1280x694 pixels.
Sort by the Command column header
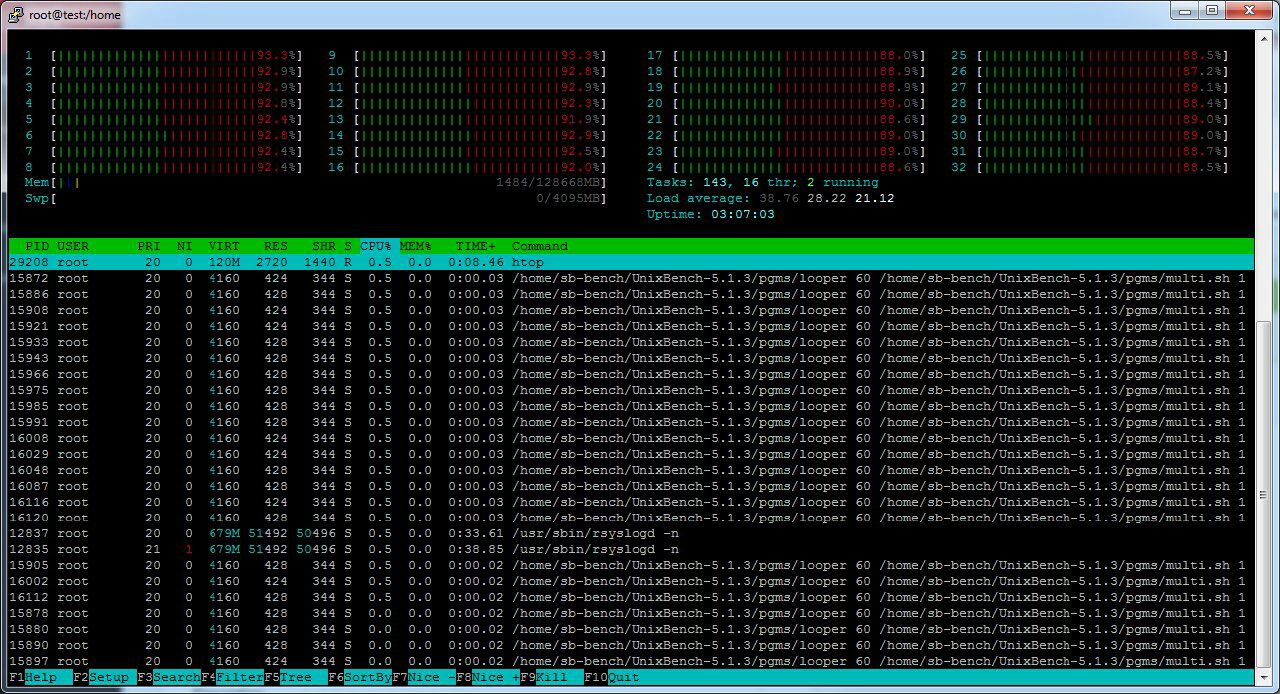pos(540,246)
